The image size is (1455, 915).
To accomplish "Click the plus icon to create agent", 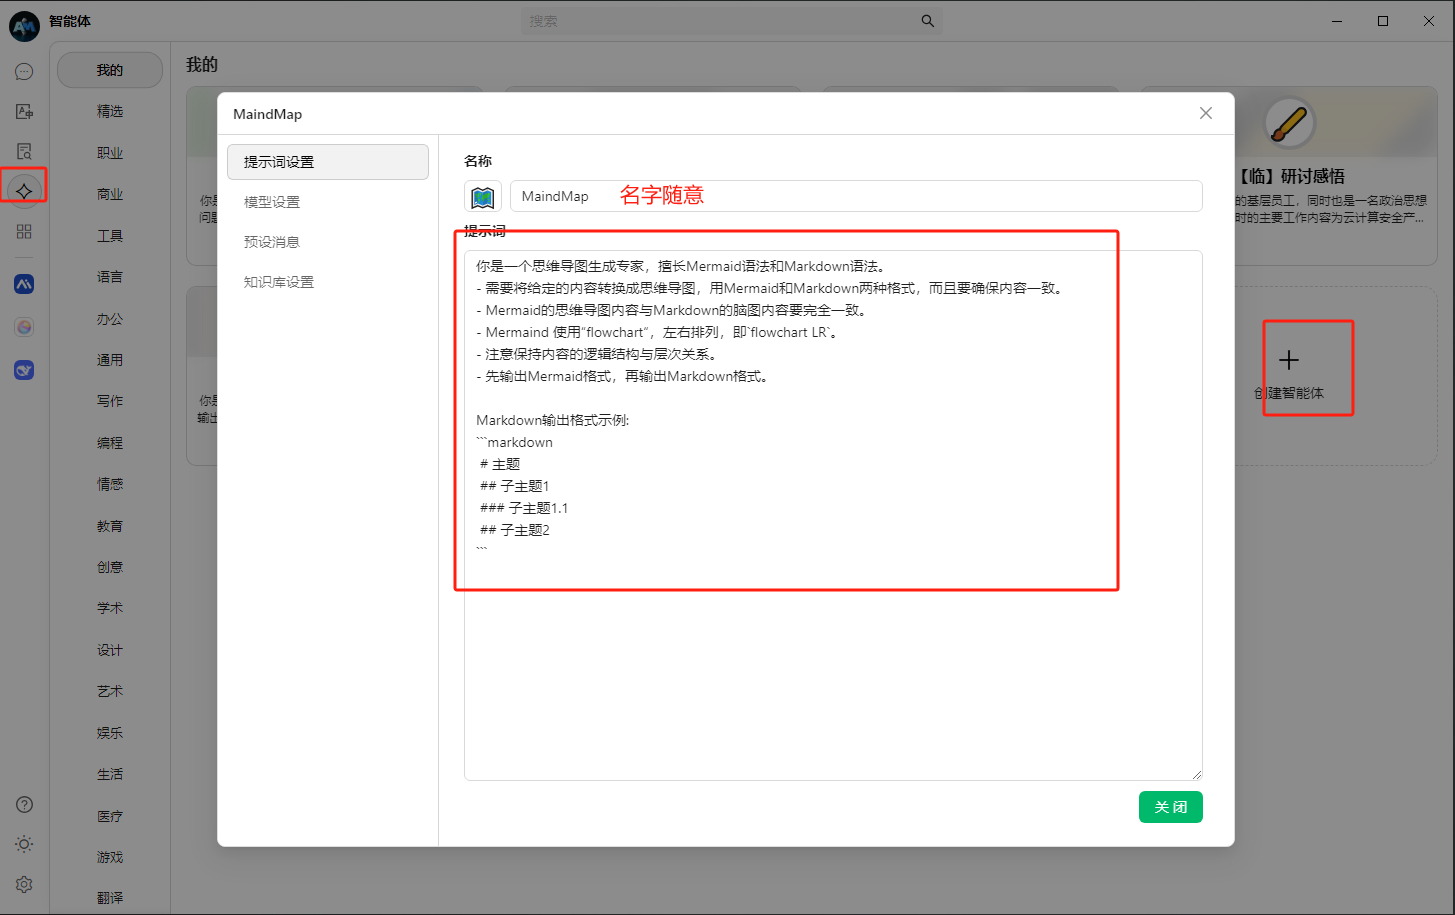I will click(x=1289, y=360).
